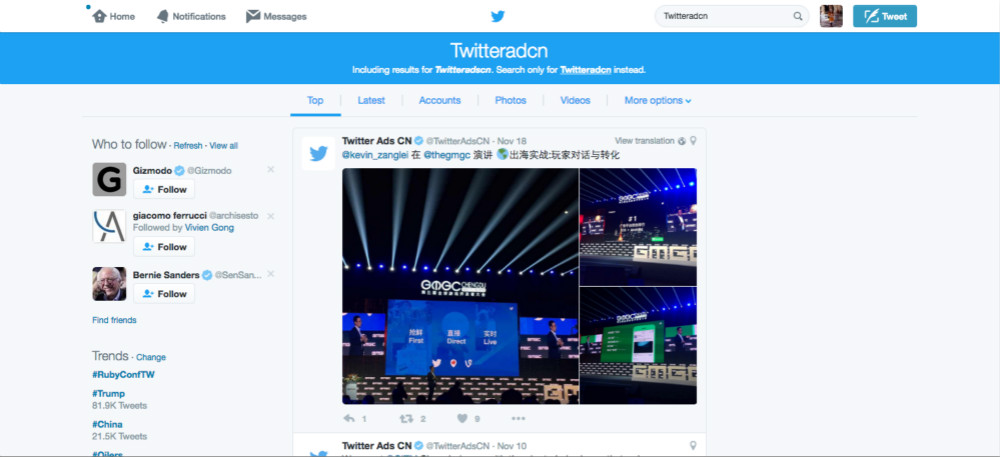Open #China trend
The height and width of the screenshot is (457, 1000).
click(x=107, y=424)
